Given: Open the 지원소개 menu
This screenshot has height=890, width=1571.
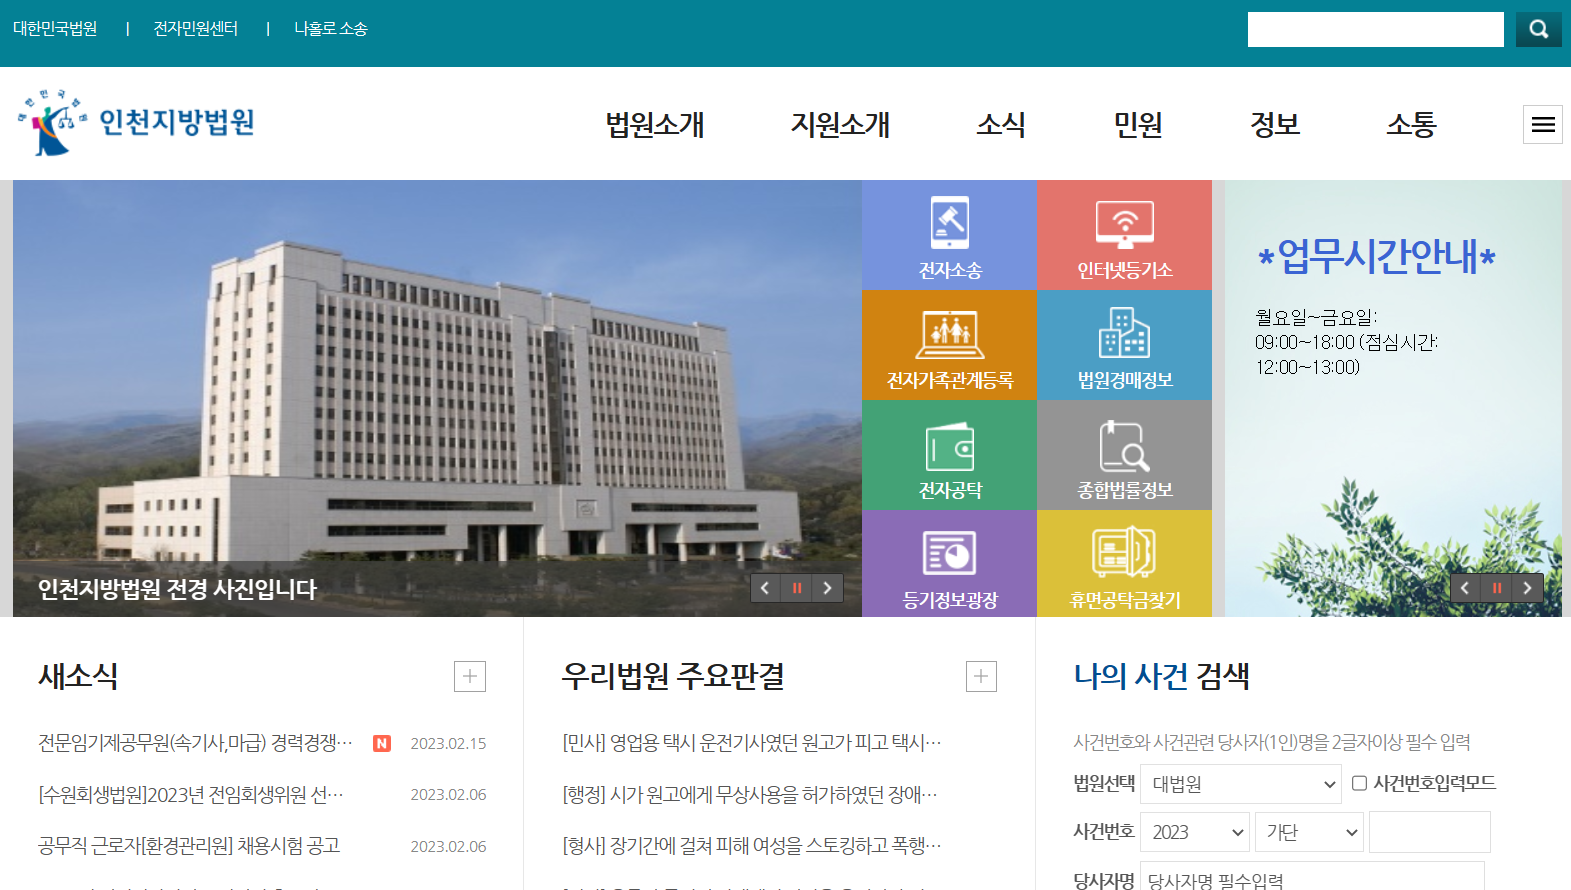Looking at the screenshot, I should point(840,125).
